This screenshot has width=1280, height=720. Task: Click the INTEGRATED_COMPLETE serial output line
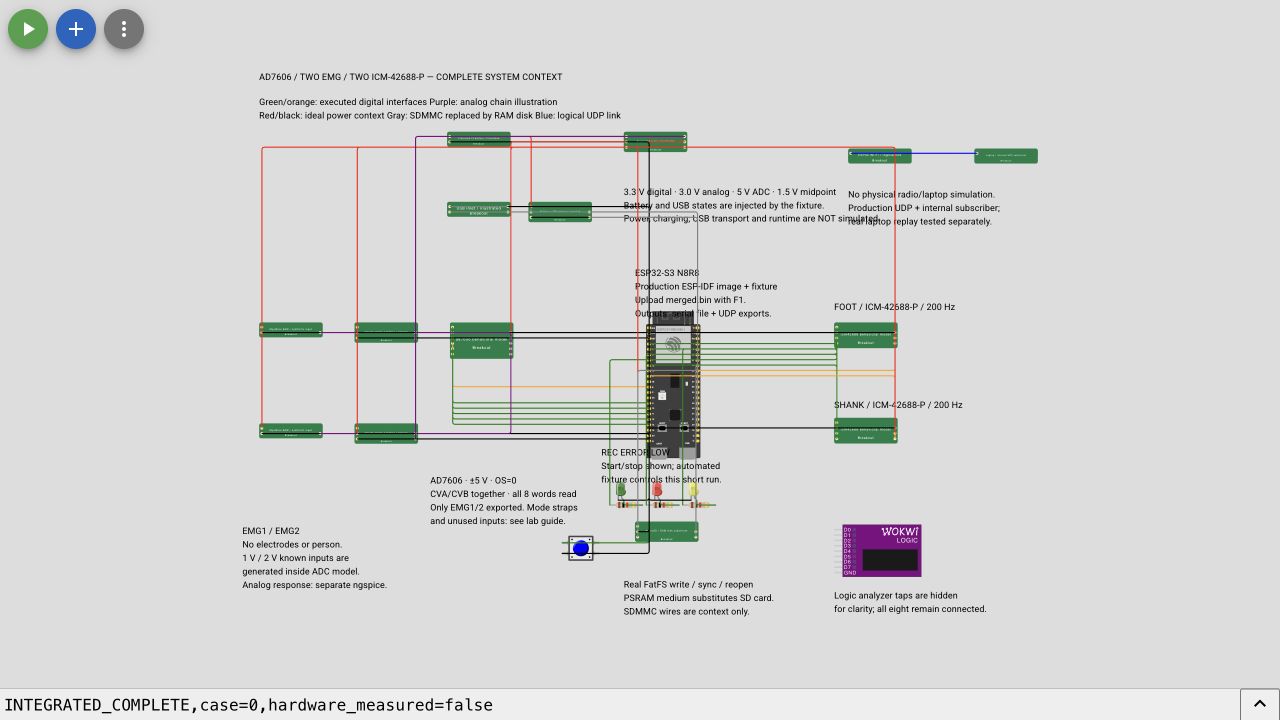point(249,705)
